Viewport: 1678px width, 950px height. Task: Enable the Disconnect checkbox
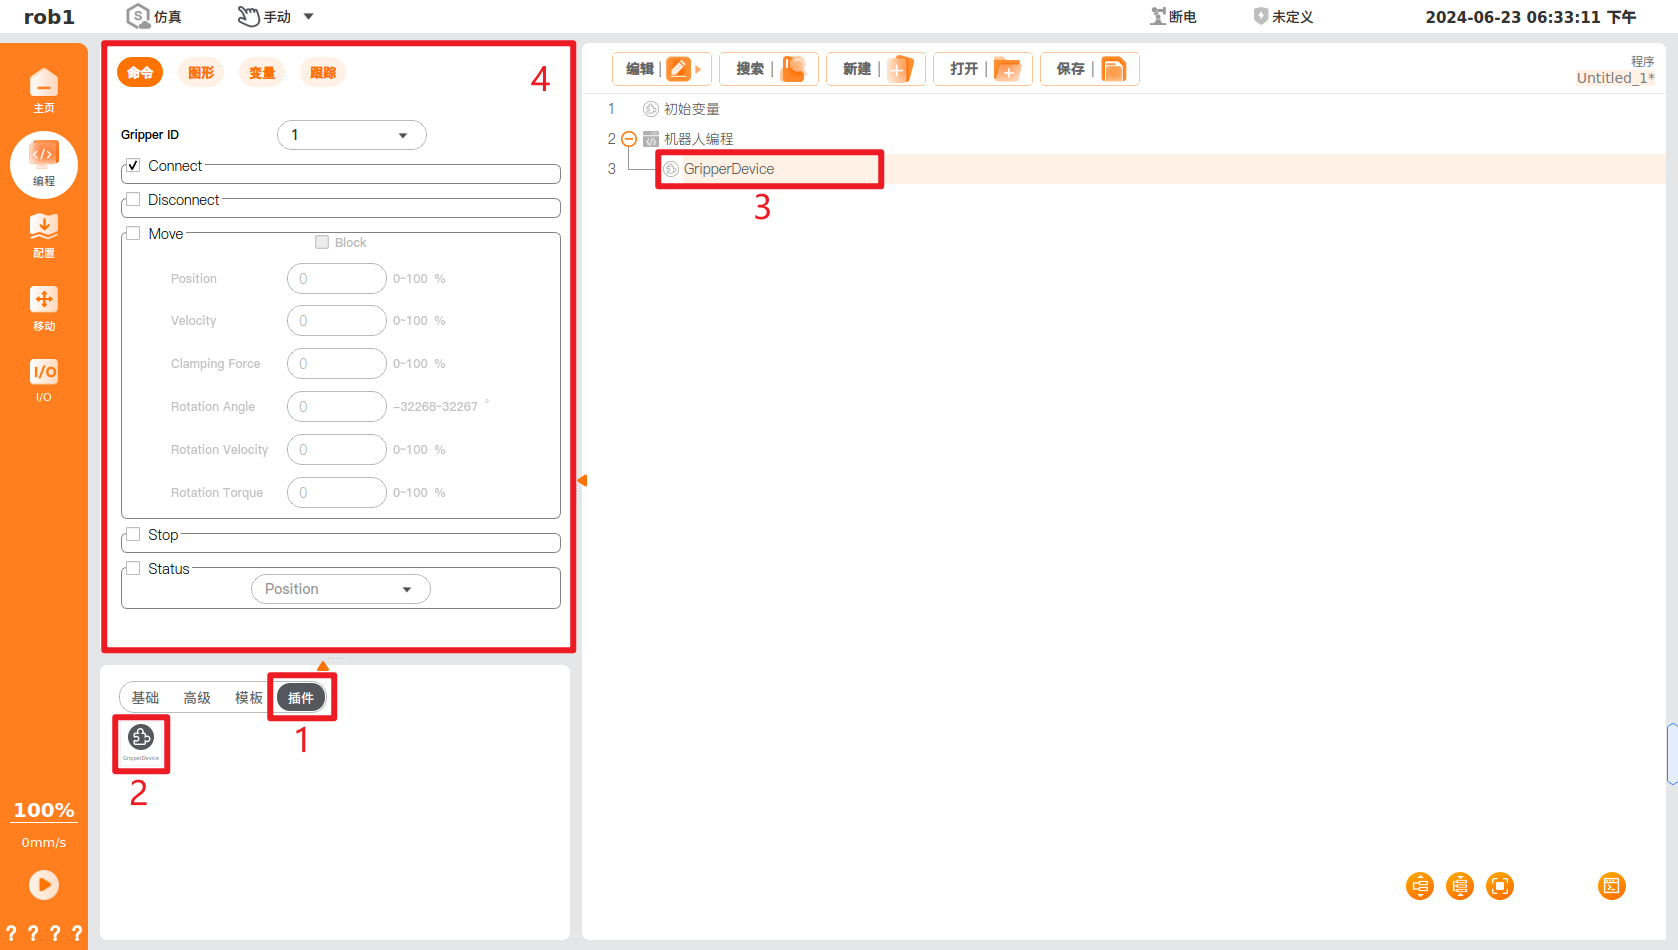pos(133,198)
